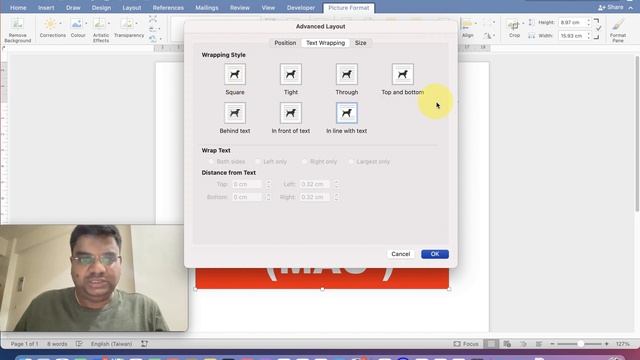This screenshot has width=640, height=360.
Task: Click the Top distance input field
Action: point(247,184)
